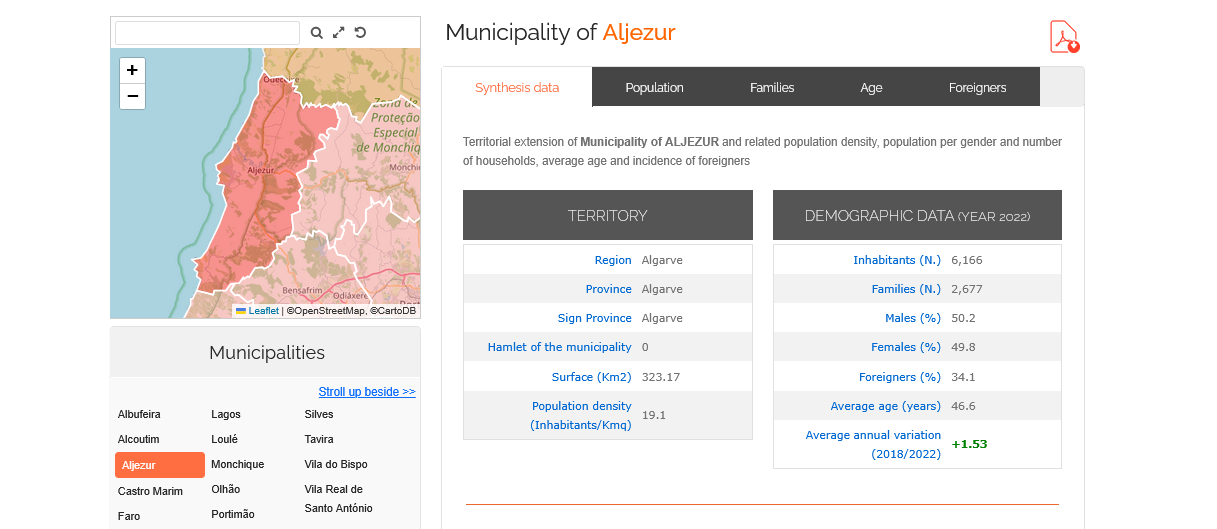The width and height of the screenshot is (1217, 529).
Task: Click the Females (%) label
Action: (x=906, y=347)
